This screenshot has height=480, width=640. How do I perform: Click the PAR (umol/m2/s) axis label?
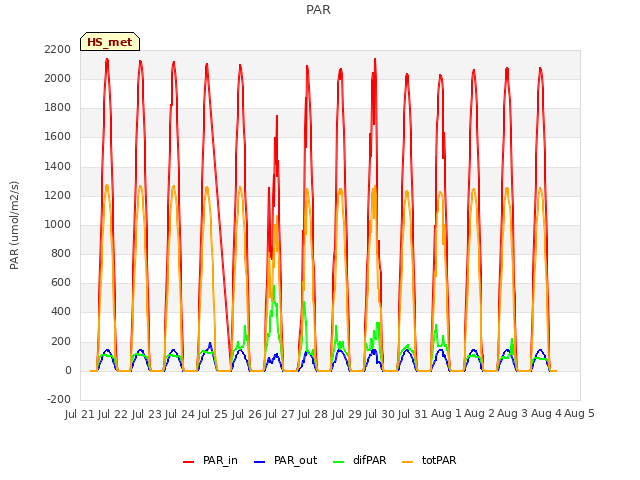pos(14,225)
